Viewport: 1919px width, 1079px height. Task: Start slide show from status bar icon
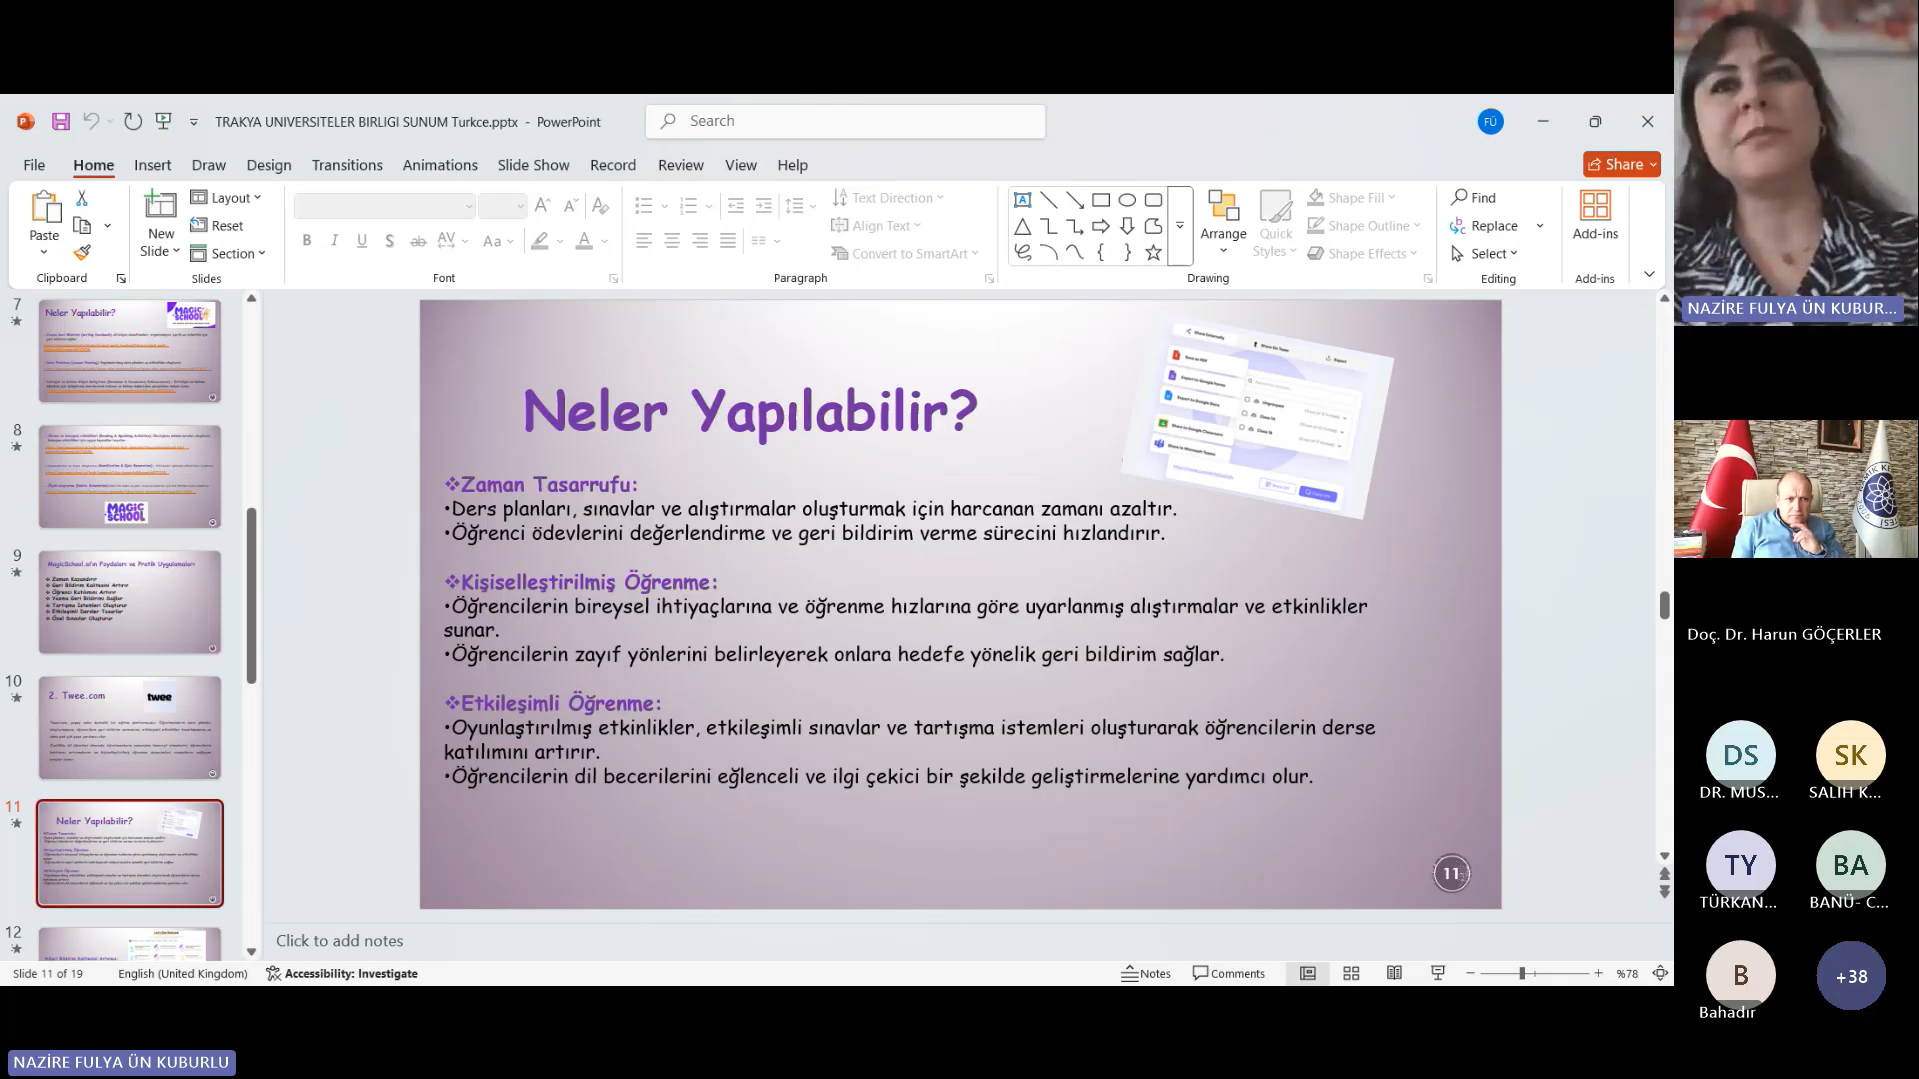(x=1438, y=973)
